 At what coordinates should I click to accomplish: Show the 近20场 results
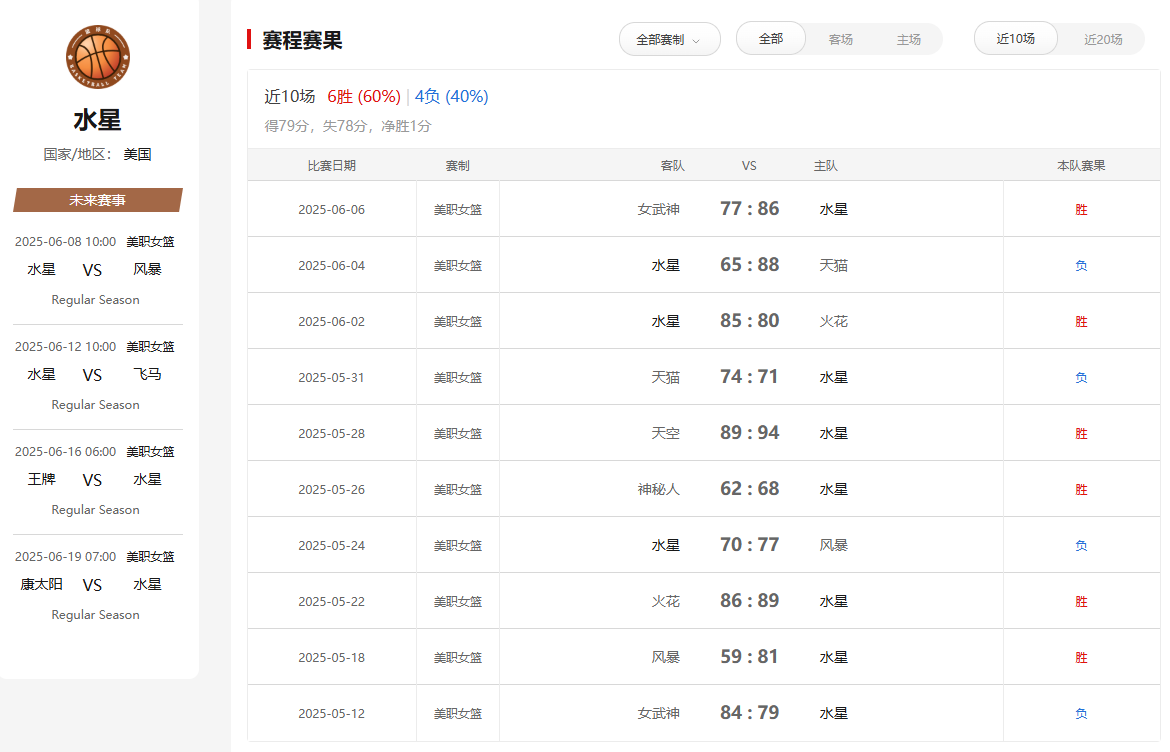pos(1103,40)
